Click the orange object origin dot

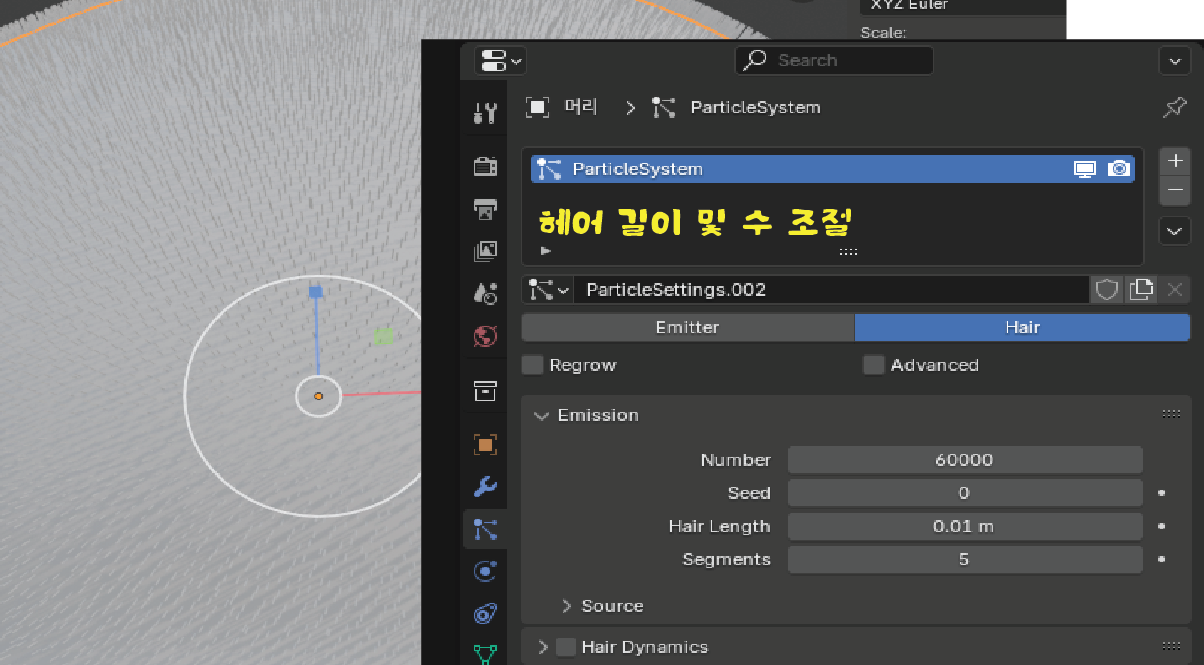pyautogui.click(x=318, y=396)
